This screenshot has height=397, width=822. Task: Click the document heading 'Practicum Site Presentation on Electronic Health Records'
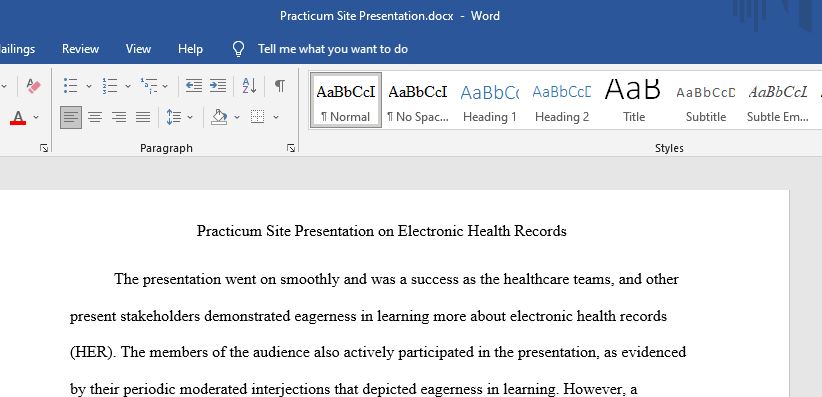[x=382, y=231]
